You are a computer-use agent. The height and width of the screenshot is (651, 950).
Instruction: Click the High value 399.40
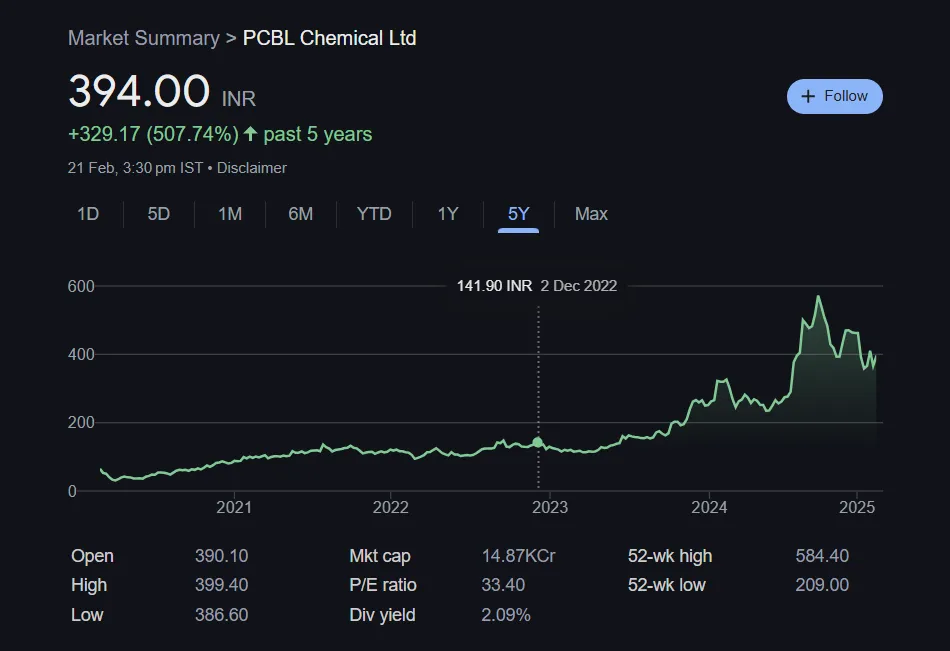tap(221, 585)
